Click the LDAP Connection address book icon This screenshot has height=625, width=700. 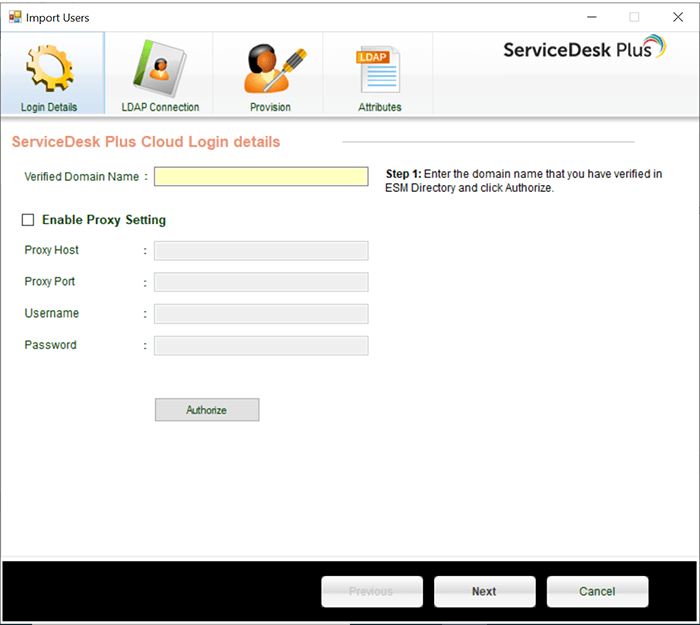coord(160,68)
